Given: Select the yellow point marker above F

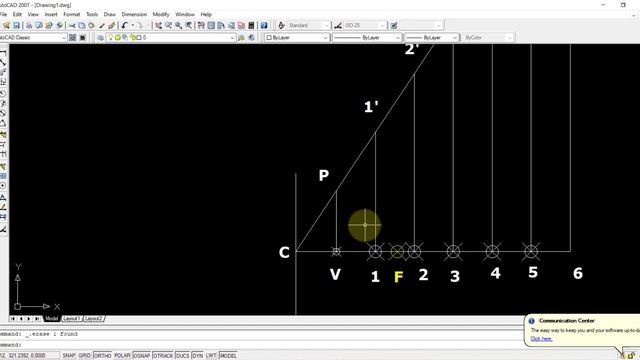Looking at the screenshot, I should pos(397,251).
